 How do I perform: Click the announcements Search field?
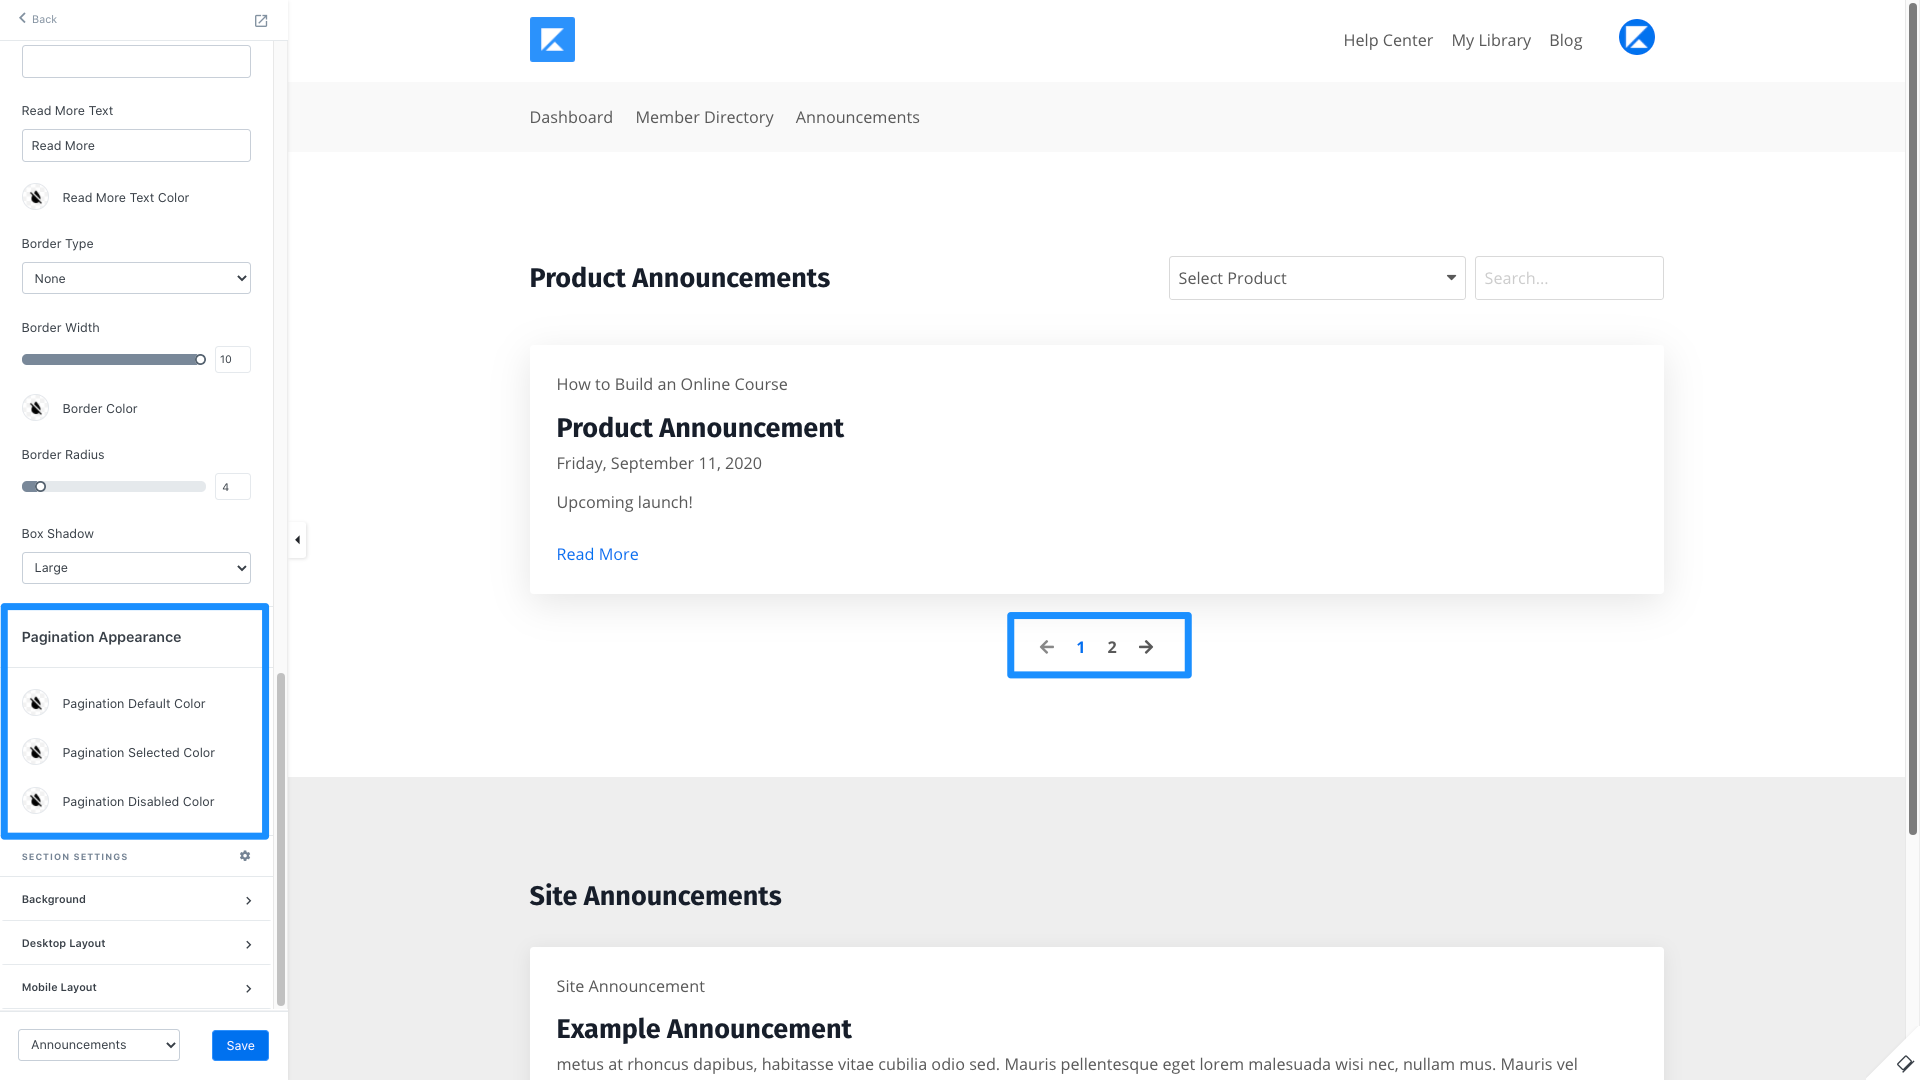tap(1568, 278)
